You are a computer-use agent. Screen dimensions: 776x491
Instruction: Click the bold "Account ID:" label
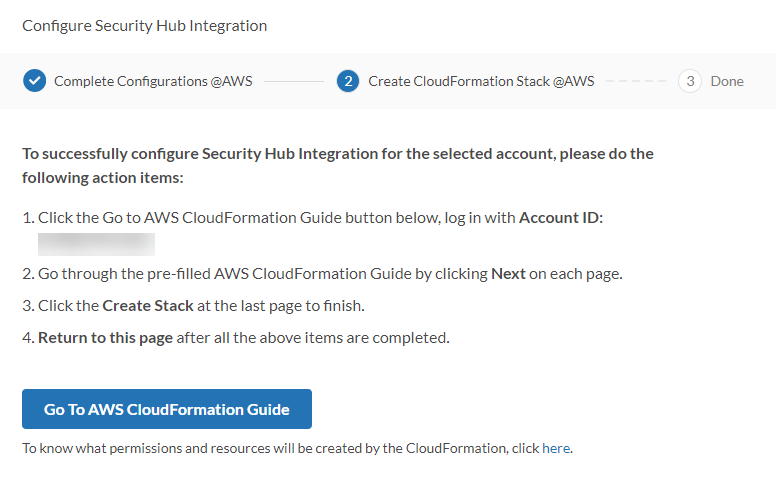561,217
